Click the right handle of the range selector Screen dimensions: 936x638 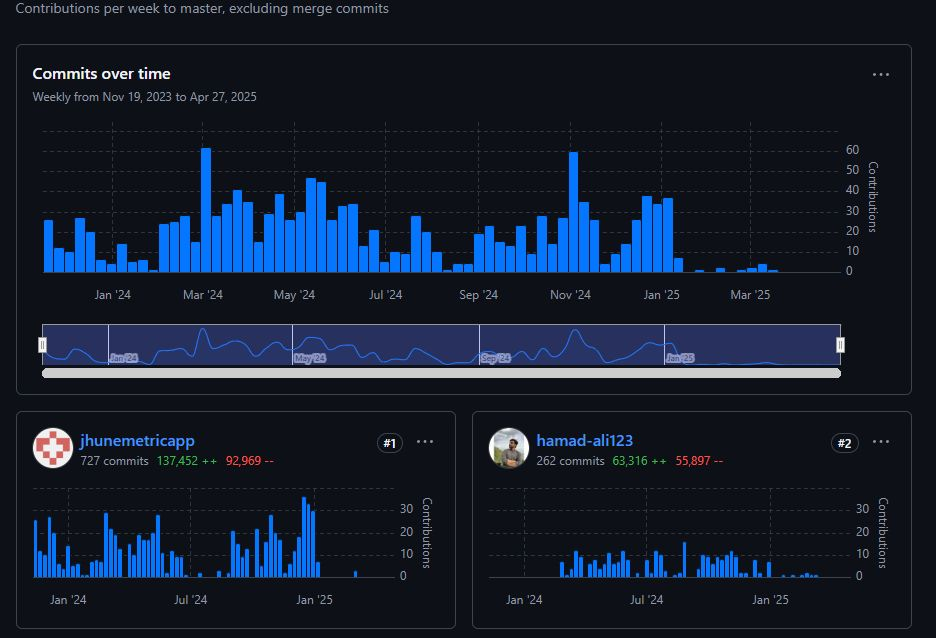click(840, 345)
